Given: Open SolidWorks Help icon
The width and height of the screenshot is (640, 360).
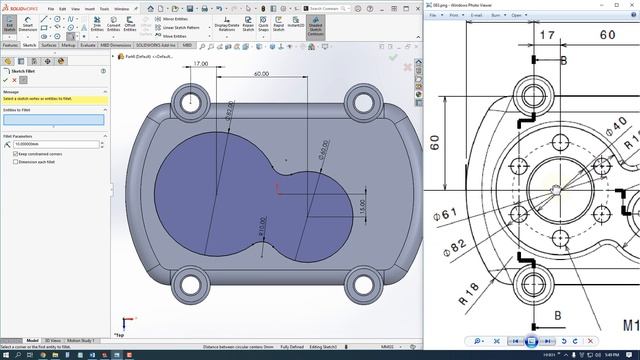Looking at the screenshot, I should click(x=370, y=9).
